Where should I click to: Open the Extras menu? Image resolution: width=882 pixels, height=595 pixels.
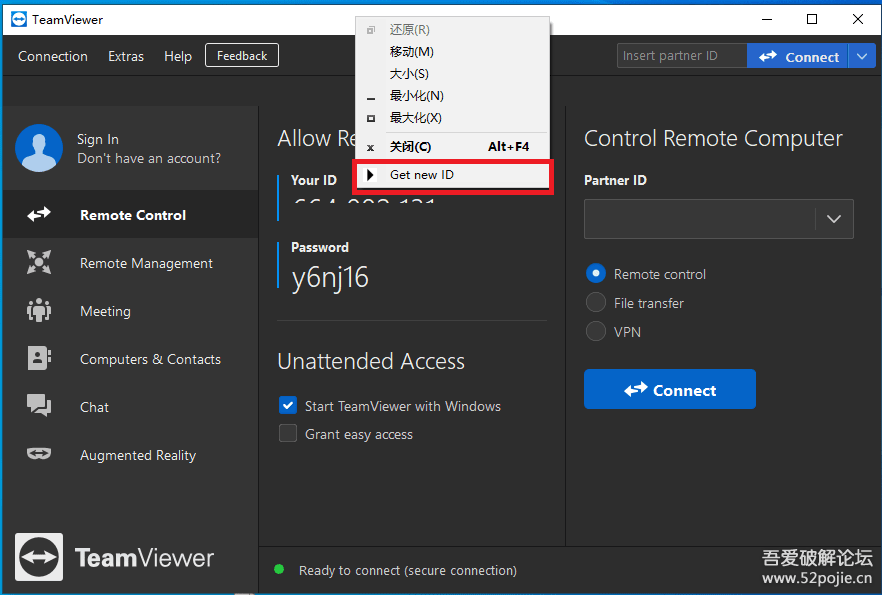[126, 57]
